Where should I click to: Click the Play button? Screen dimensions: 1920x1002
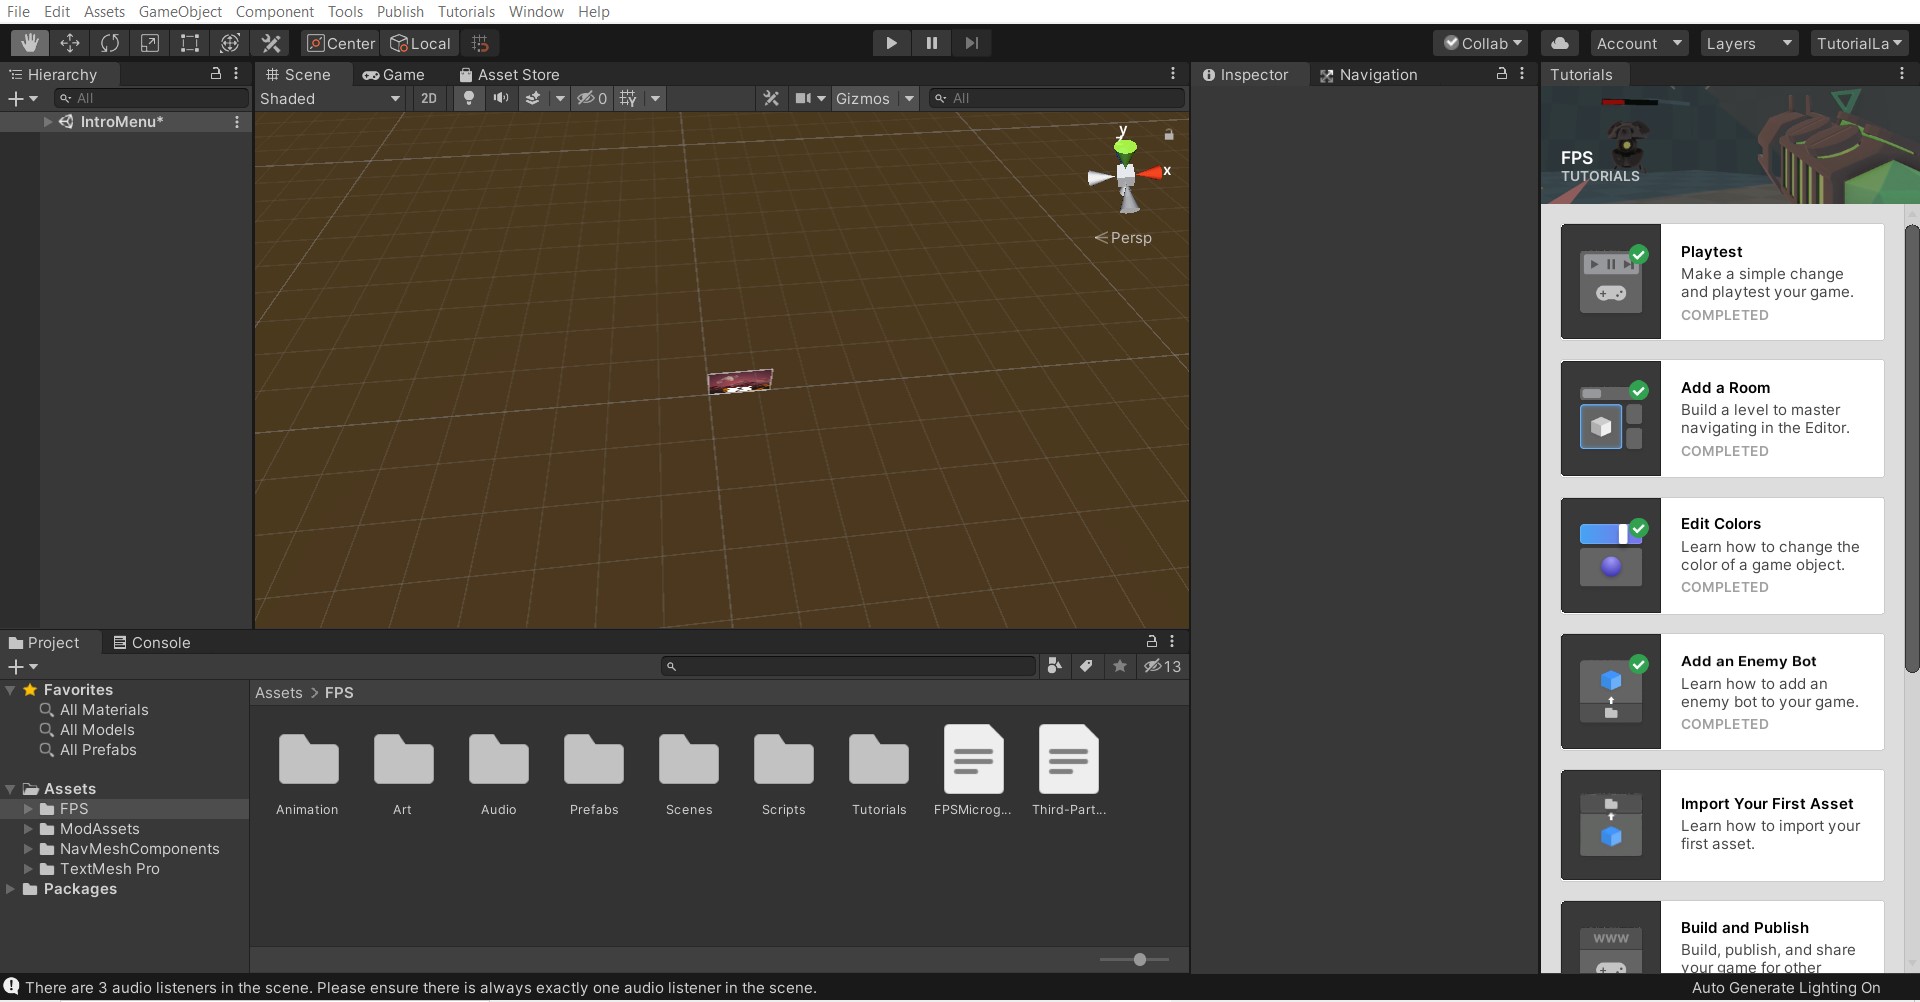point(891,43)
